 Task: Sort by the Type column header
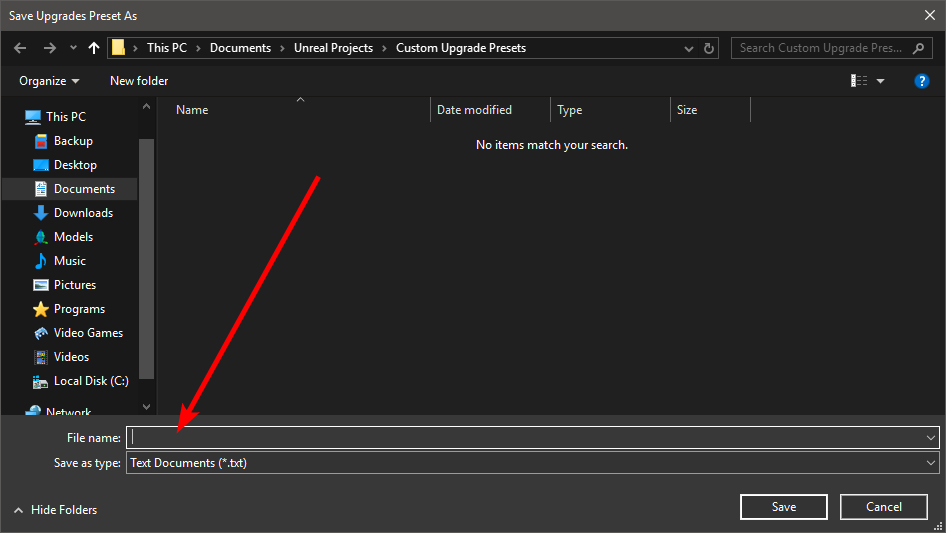[570, 110]
